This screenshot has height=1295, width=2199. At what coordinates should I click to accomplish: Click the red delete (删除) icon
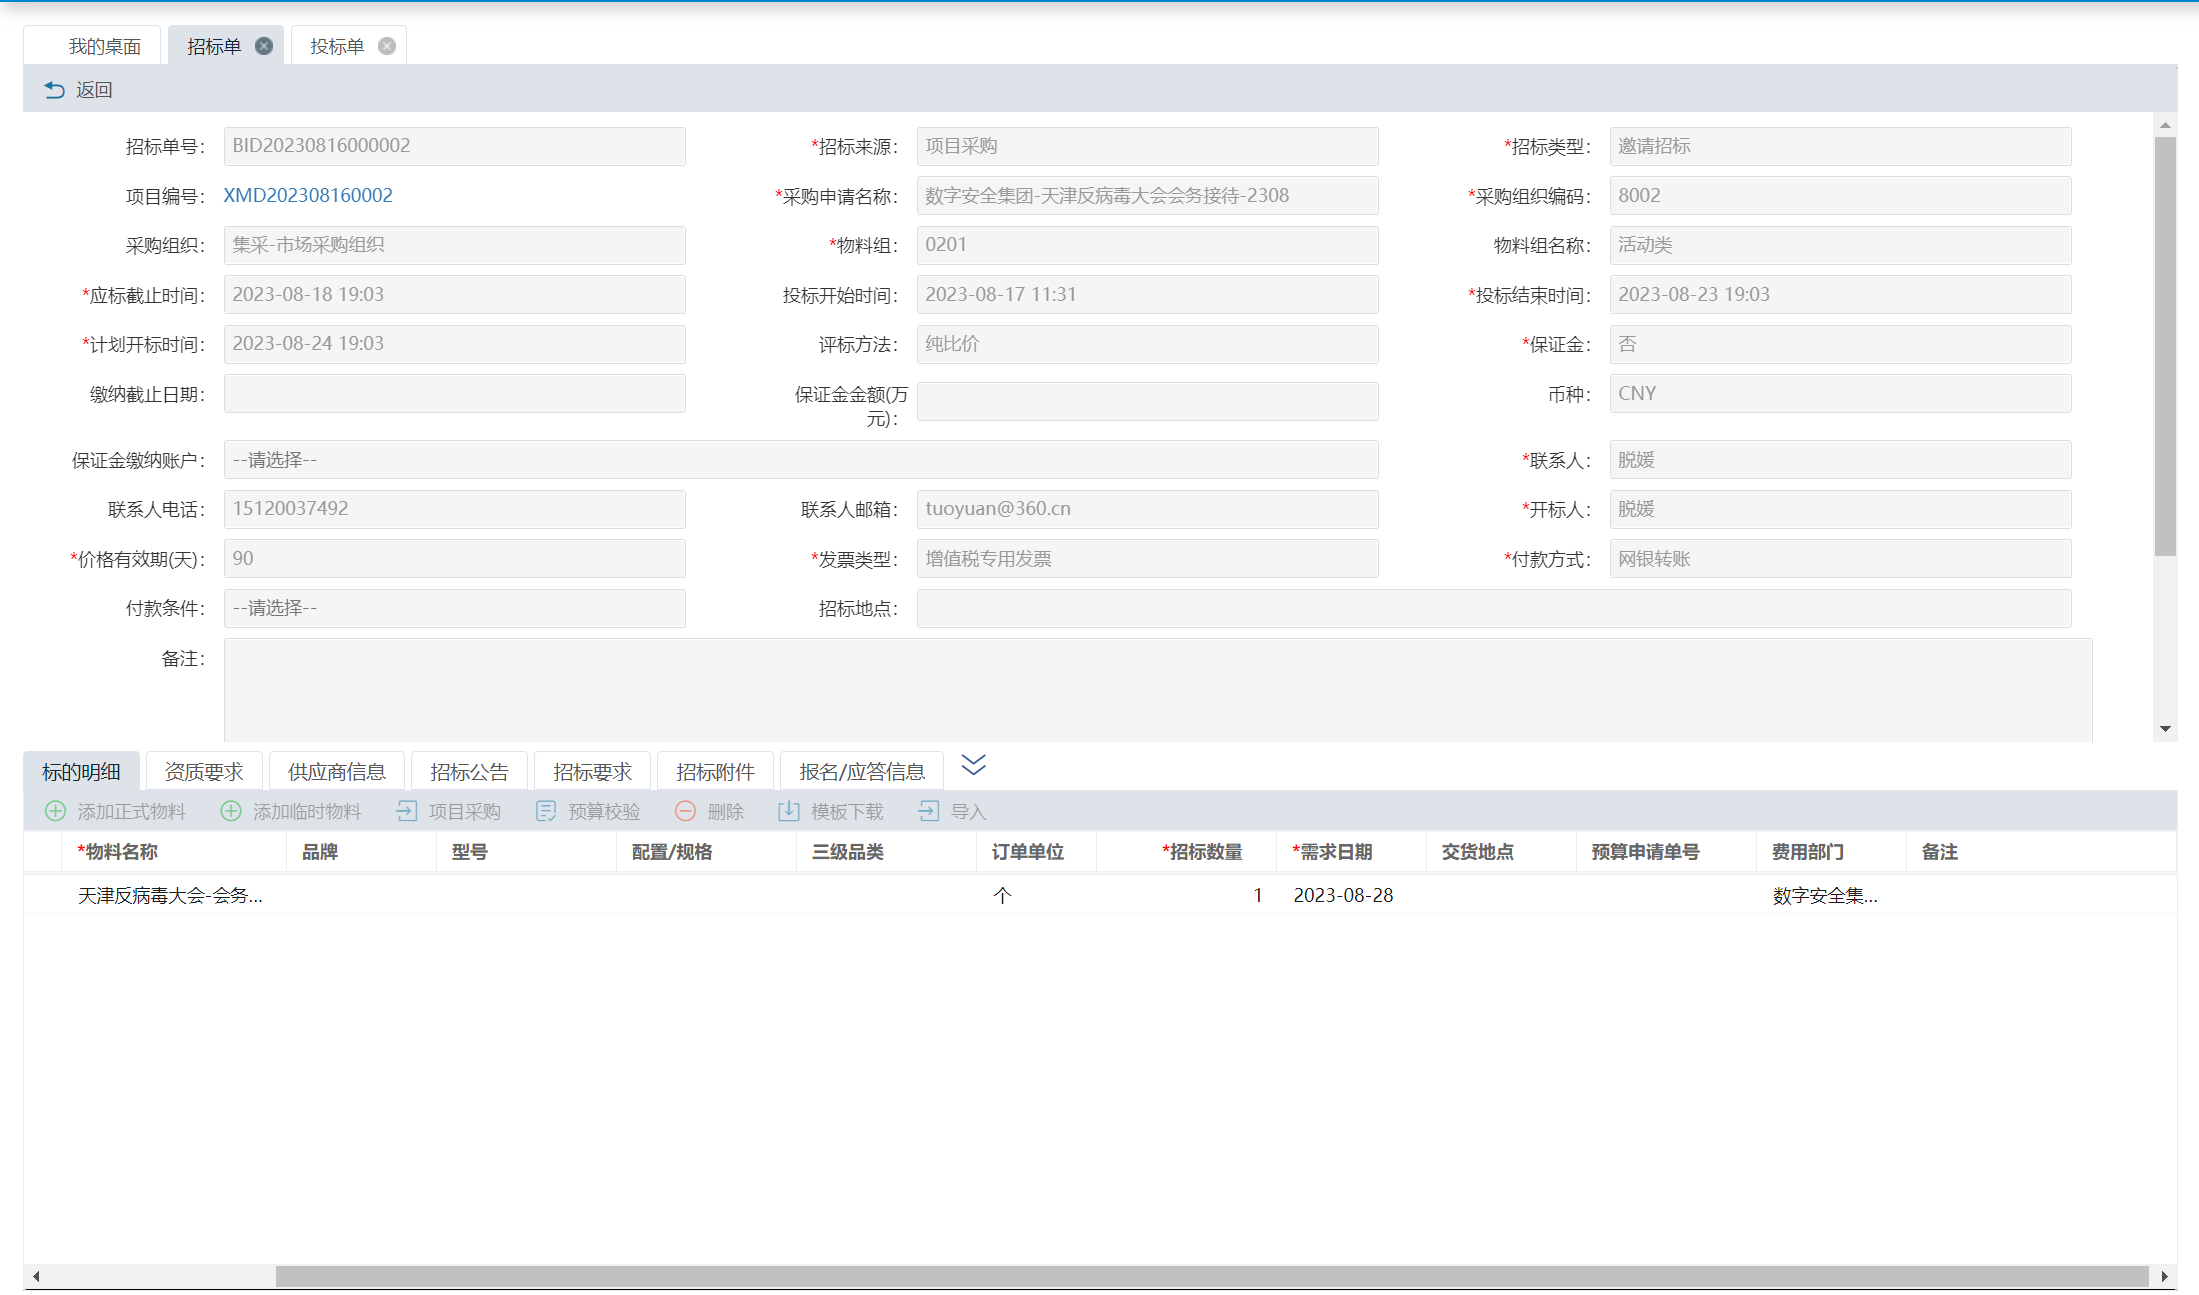(x=685, y=811)
